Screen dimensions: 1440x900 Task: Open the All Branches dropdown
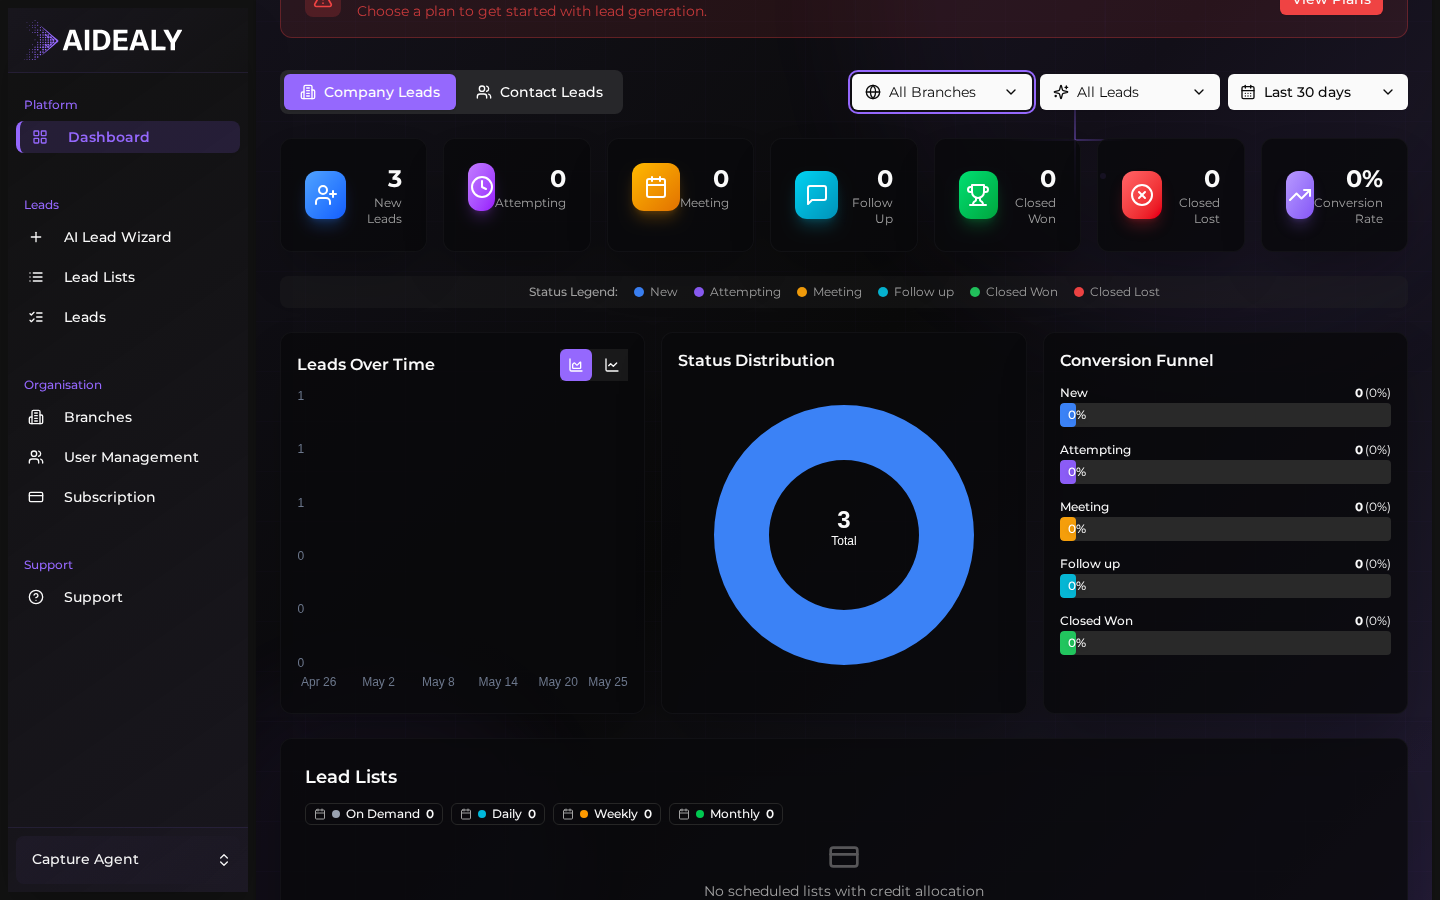(x=942, y=92)
